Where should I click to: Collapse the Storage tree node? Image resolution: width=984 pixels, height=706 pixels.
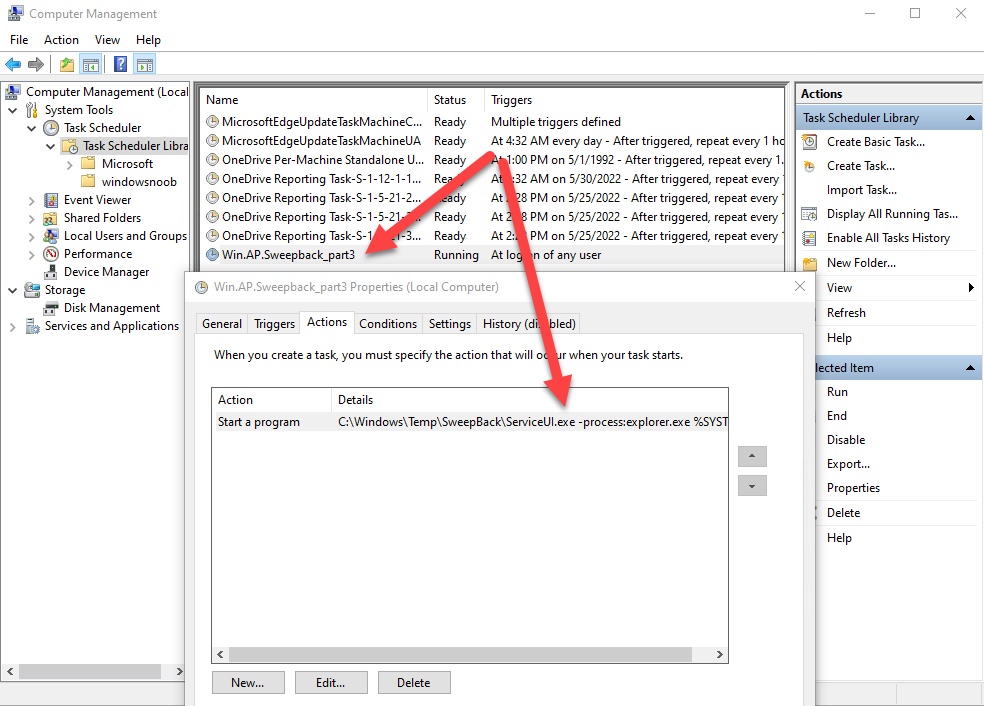(x=13, y=291)
